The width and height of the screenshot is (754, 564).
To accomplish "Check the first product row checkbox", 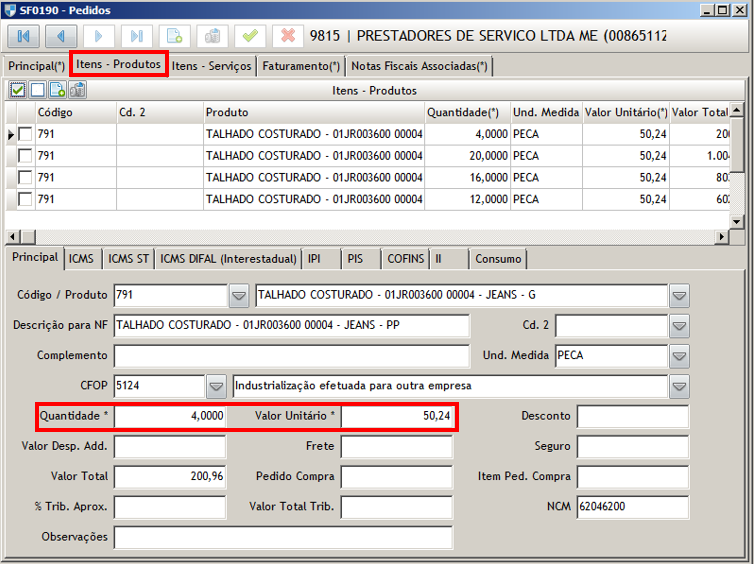I will pos(25,134).
